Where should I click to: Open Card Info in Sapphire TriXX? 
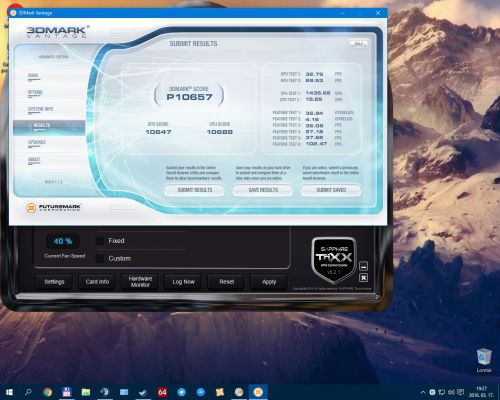tap(97, 282)
